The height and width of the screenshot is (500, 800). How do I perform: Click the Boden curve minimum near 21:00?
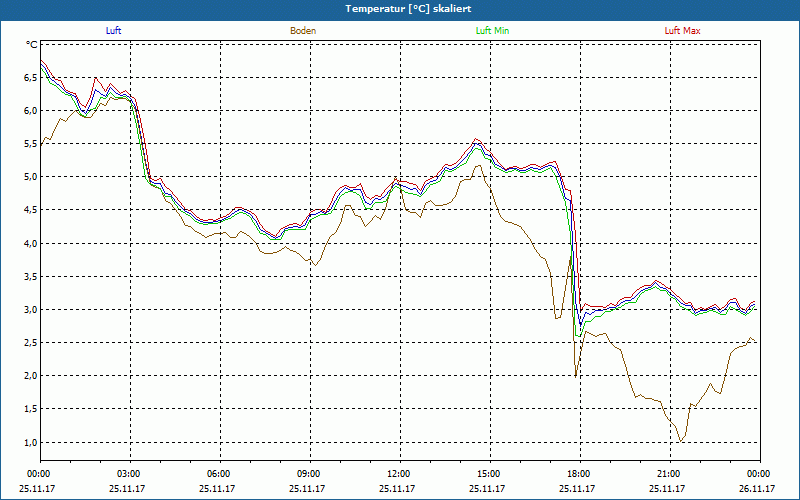point(681,441)
